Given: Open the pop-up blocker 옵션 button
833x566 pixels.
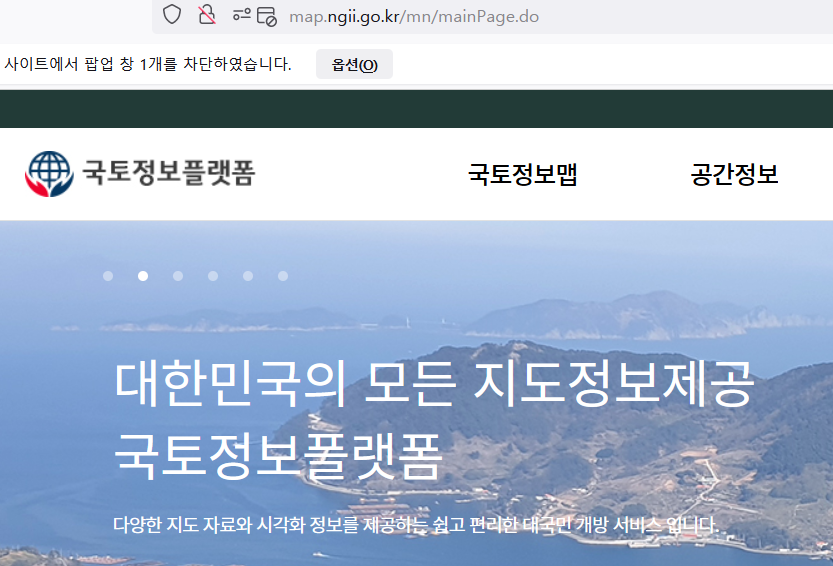Looking at the screenshot, I should click(x=354, y=64).
